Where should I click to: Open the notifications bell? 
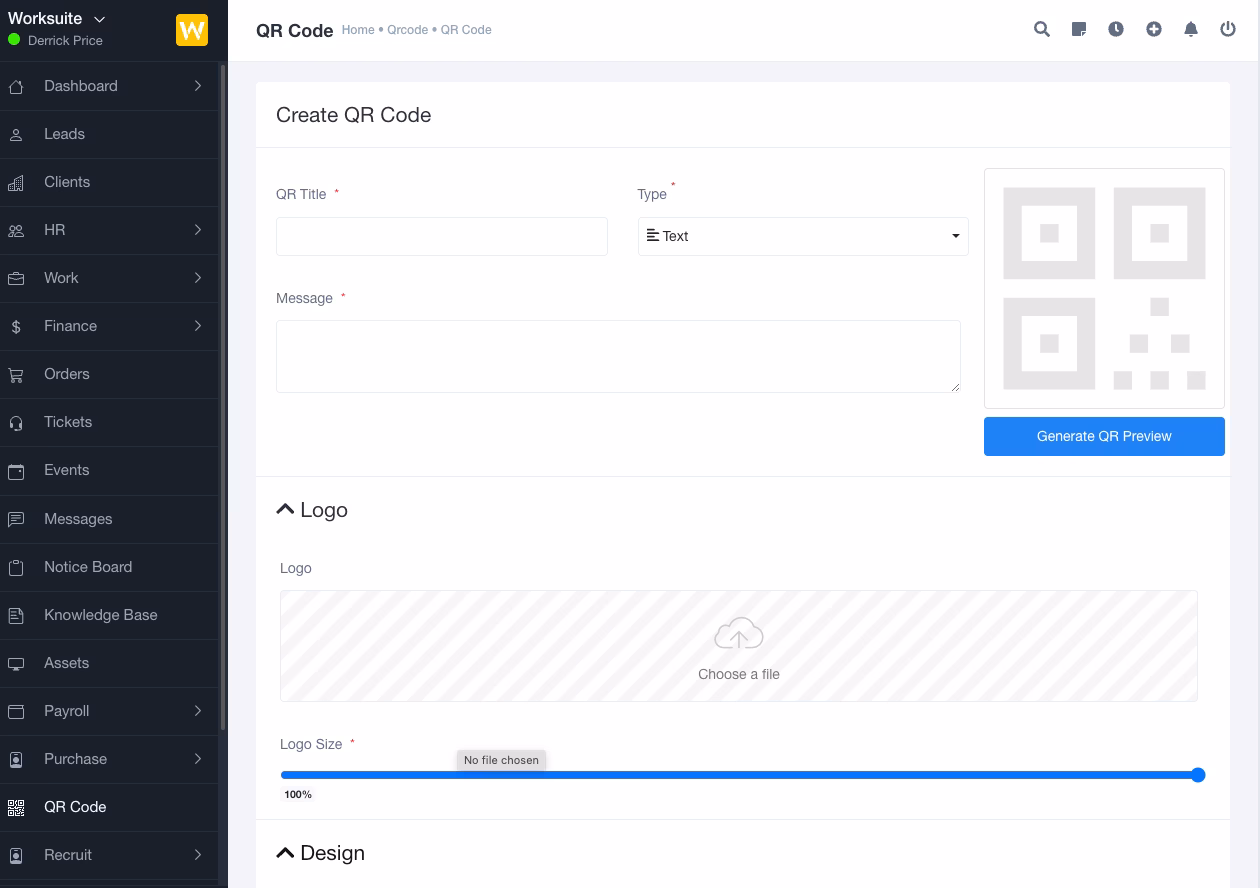pos(1191,29)
